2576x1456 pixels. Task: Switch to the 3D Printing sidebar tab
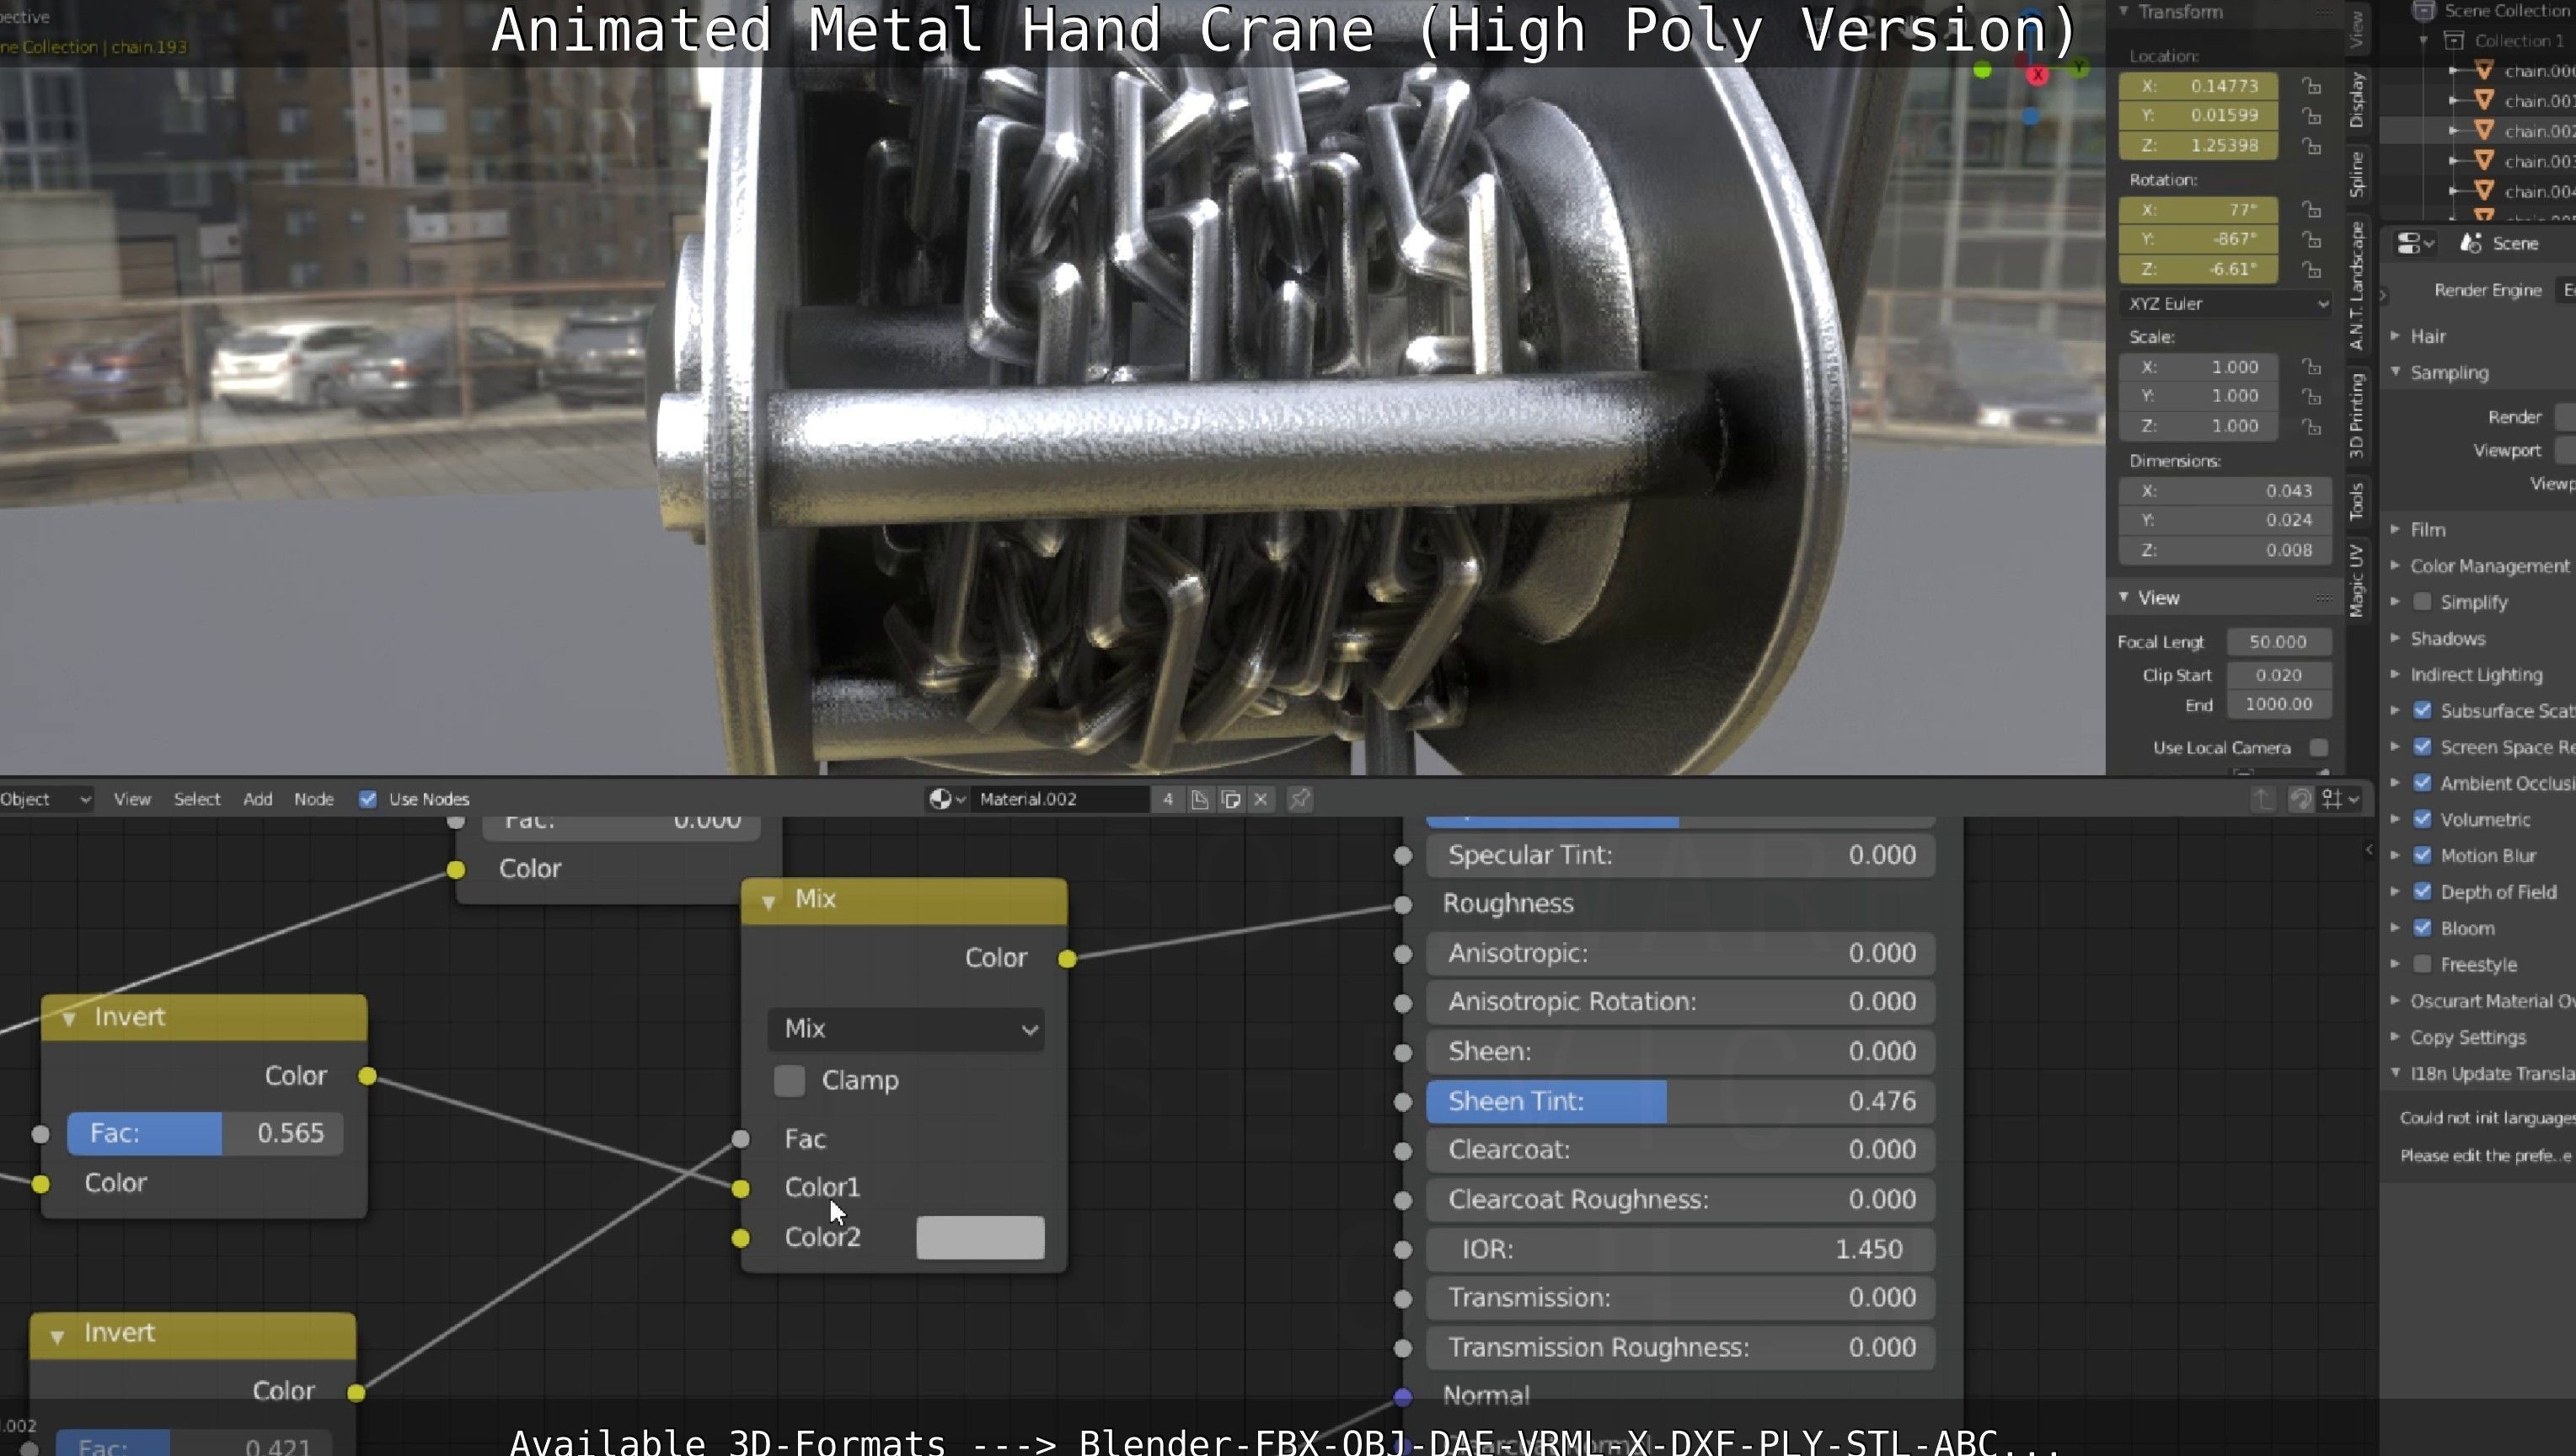click(2357, 415)
